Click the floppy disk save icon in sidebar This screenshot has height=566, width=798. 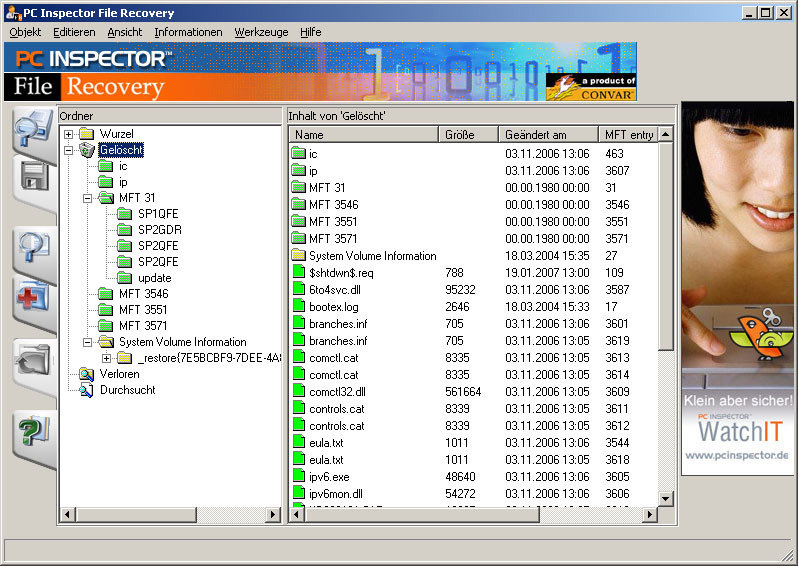tap(35, 177)
